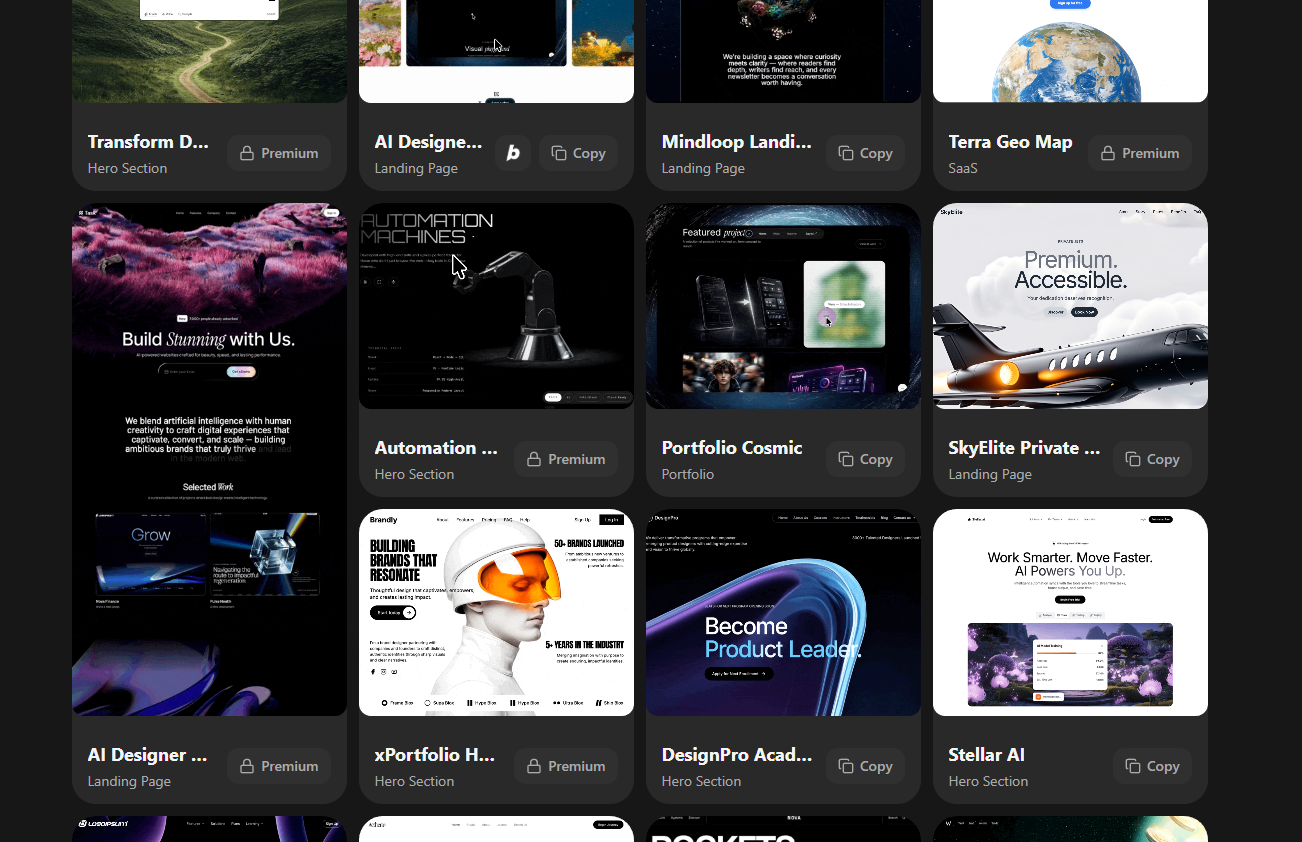Click Premium lock on Terra Geo Map
This screenshot has height=842, width=1302.
pyautogui.click(x=1140, y=153)
